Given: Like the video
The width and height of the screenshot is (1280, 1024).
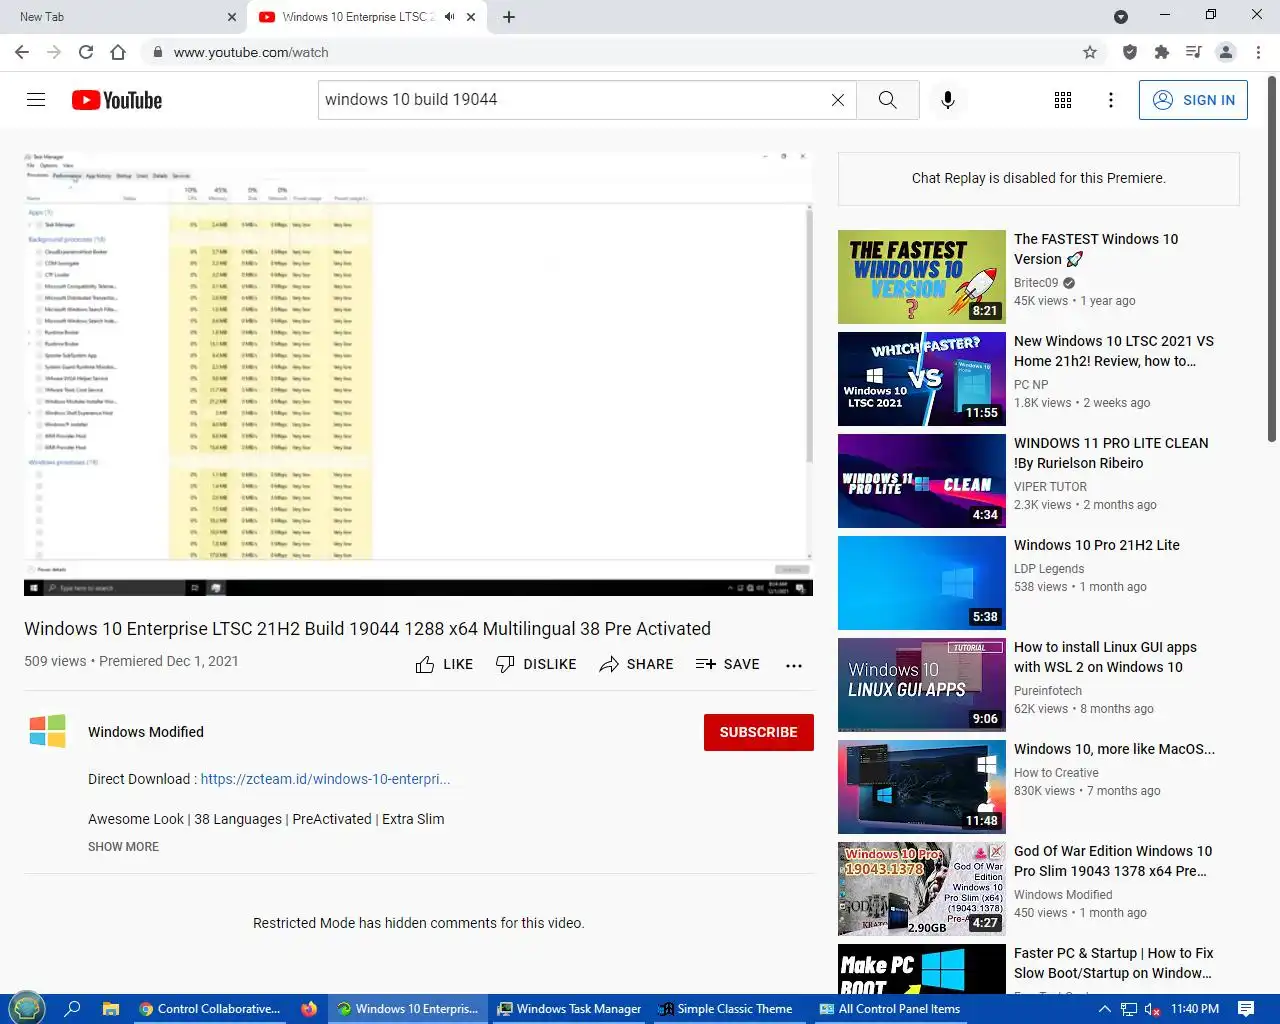Looking at the screenshot, I should pos(444,664).
